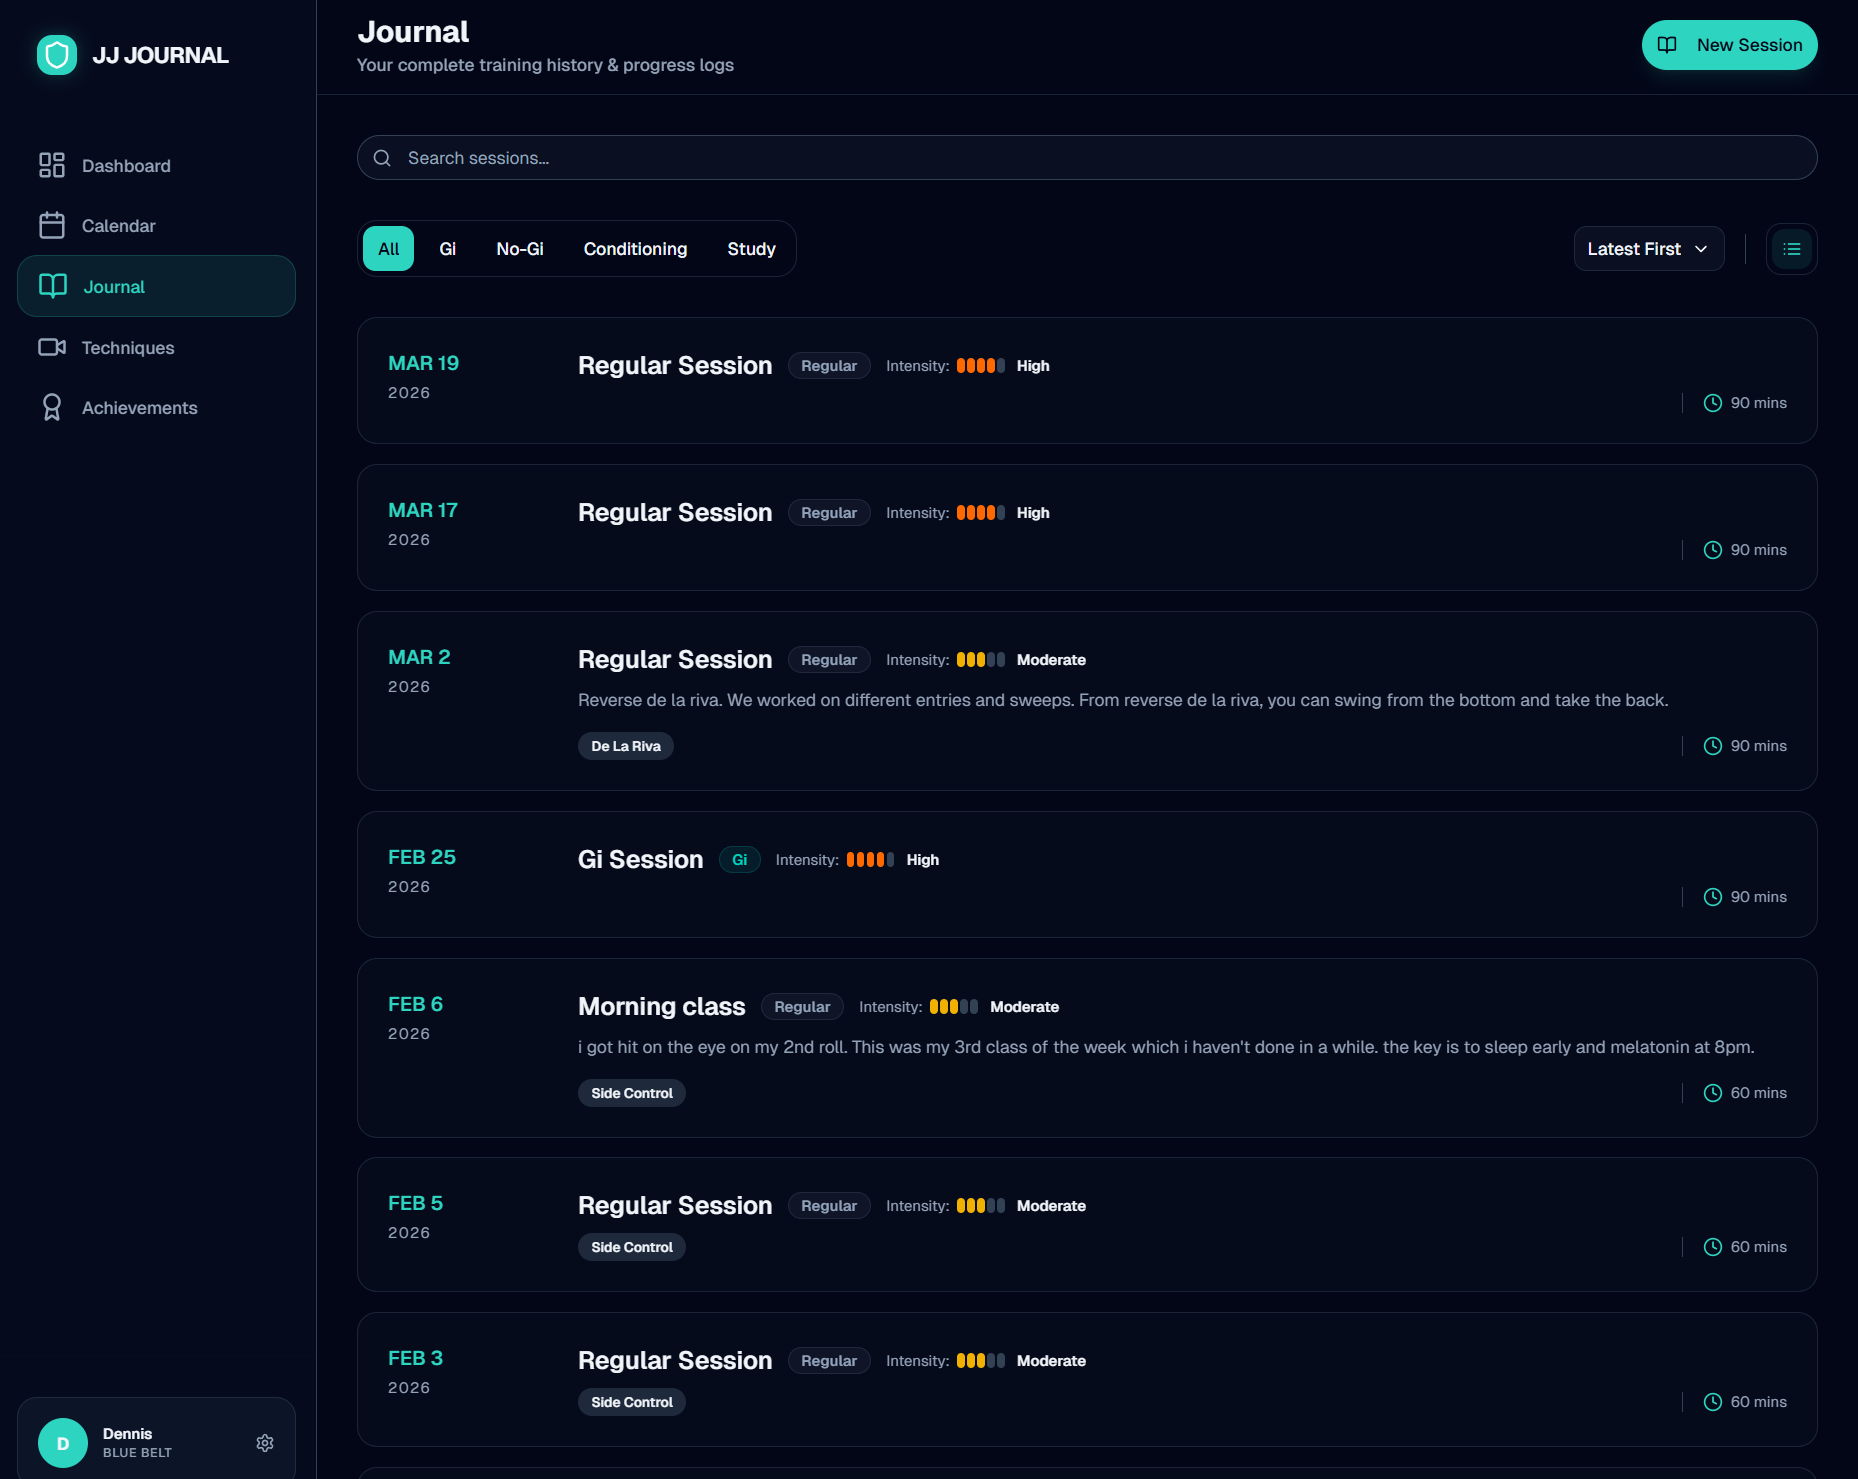
Task: Filter sessions by No-Gi
Action: click(x=520, y=249)
